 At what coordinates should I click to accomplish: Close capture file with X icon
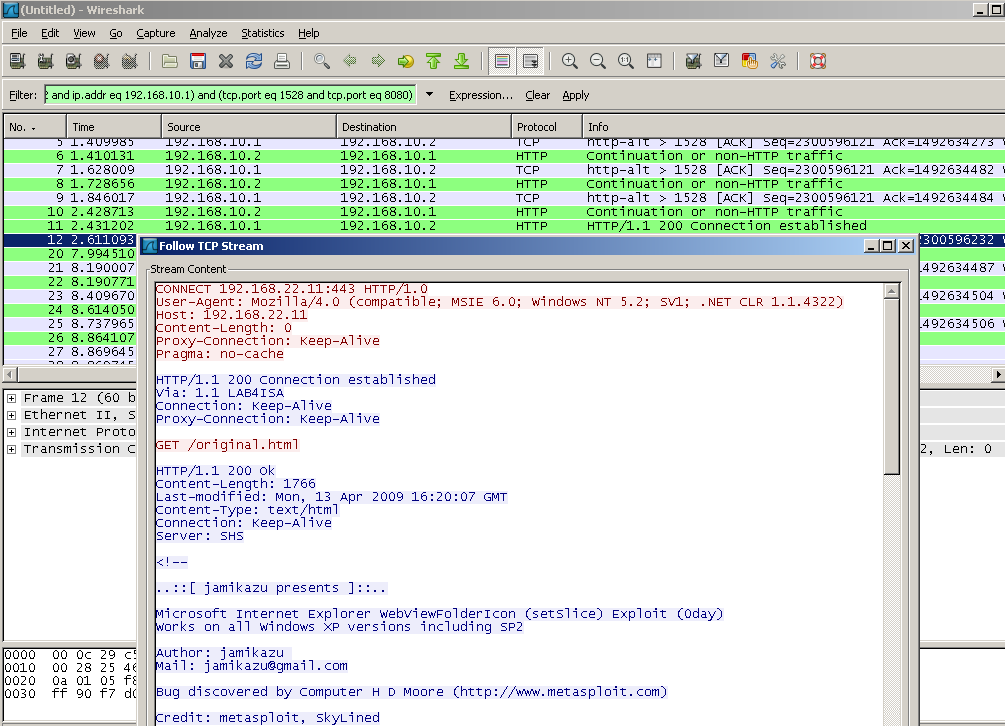(226, 62)
